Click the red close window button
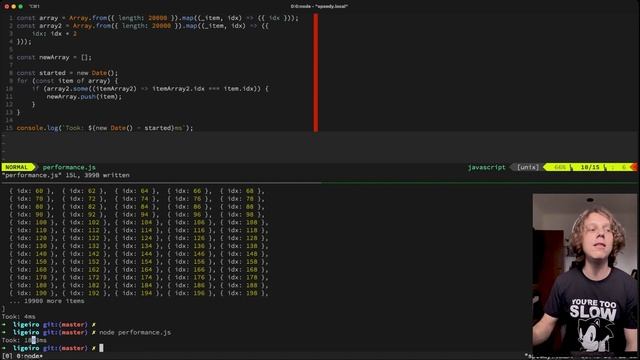Viewport: 640px width, 360px height. (x=7, y=7)
